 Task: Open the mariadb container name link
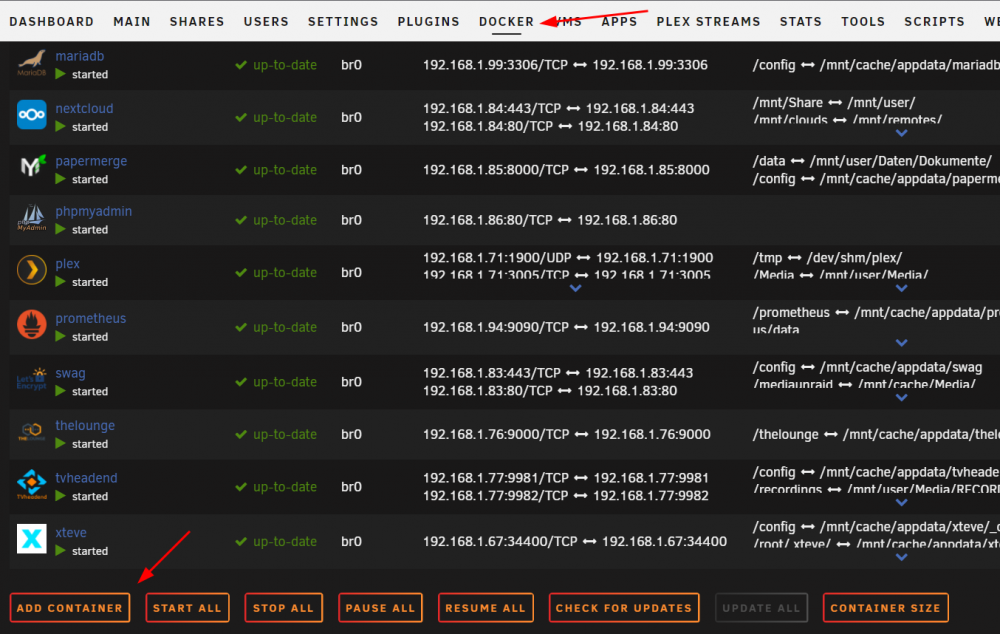80,56
